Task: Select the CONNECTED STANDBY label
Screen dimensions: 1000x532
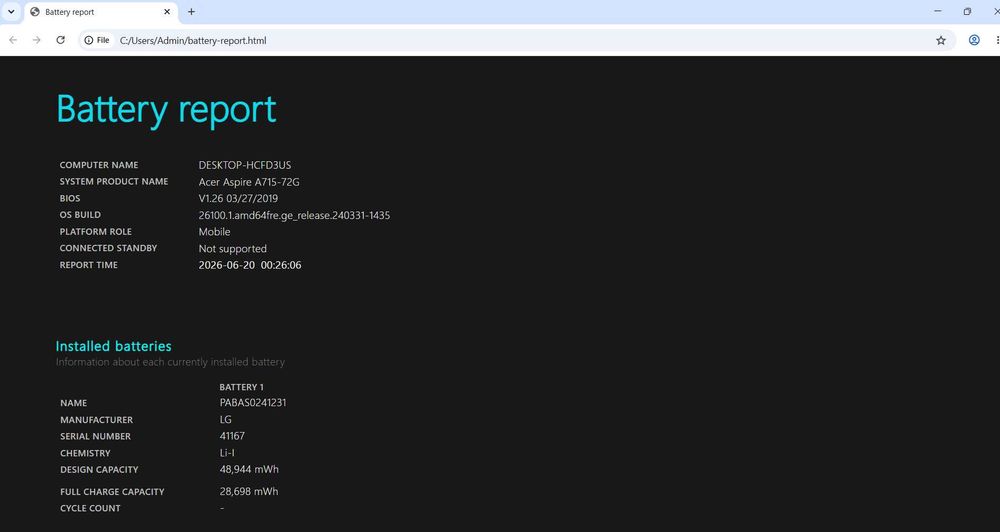Action: point(108,248)
